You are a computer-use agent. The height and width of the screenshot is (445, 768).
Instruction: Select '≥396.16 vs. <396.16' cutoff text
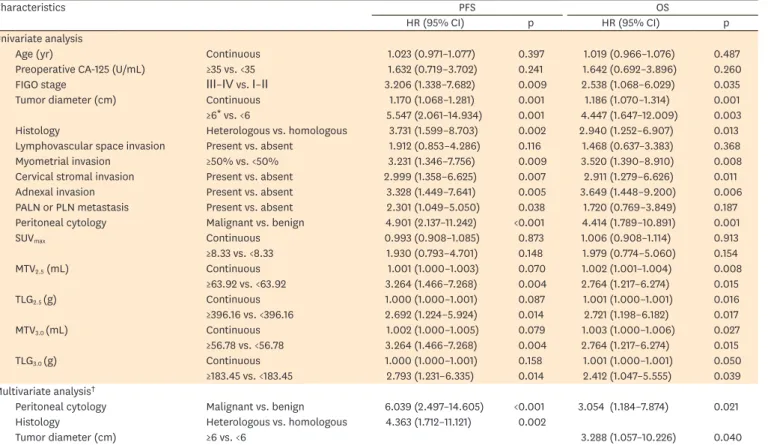[x=250, y=315]
